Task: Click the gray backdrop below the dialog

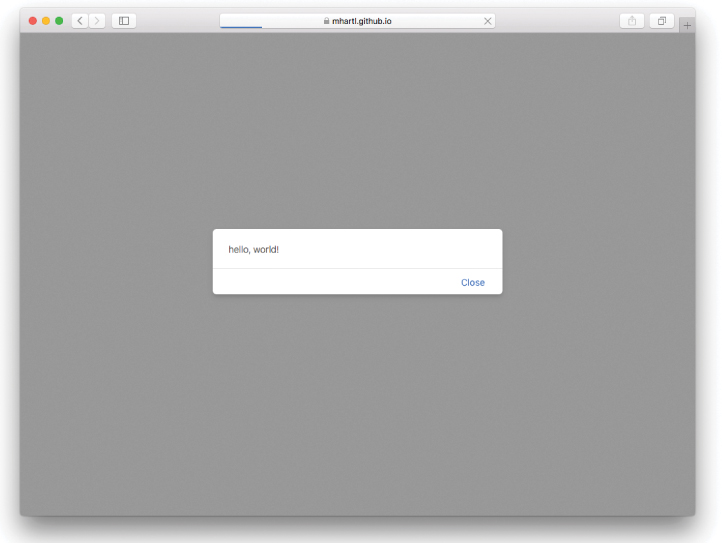Action: (357, 400)
